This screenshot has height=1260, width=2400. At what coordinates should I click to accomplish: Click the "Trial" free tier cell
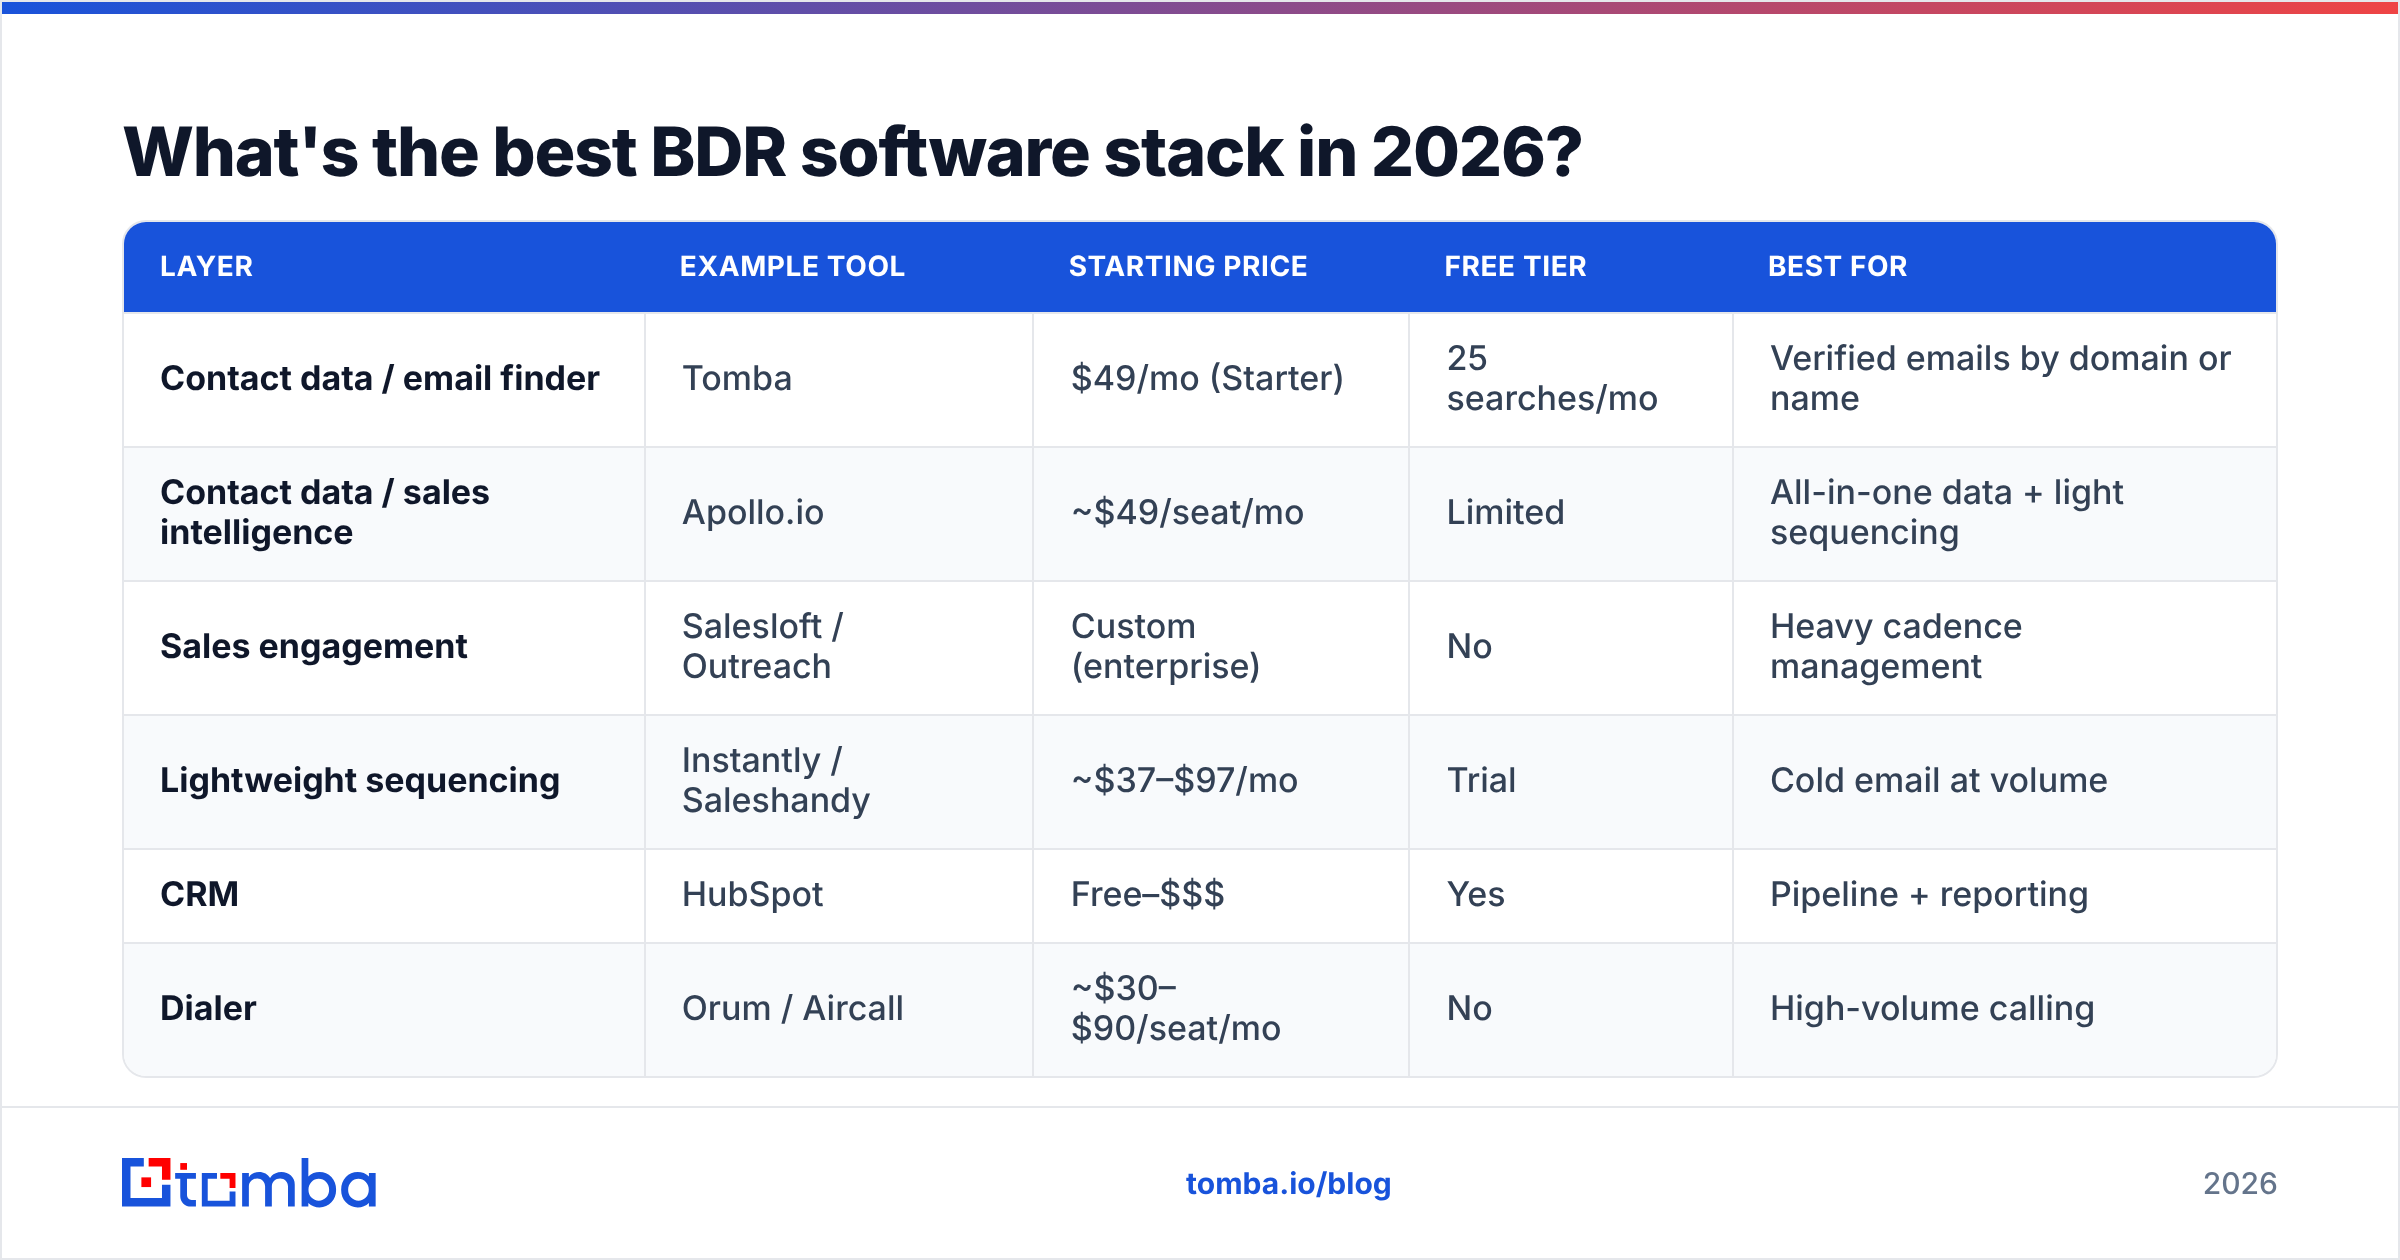click(1571, 781)
